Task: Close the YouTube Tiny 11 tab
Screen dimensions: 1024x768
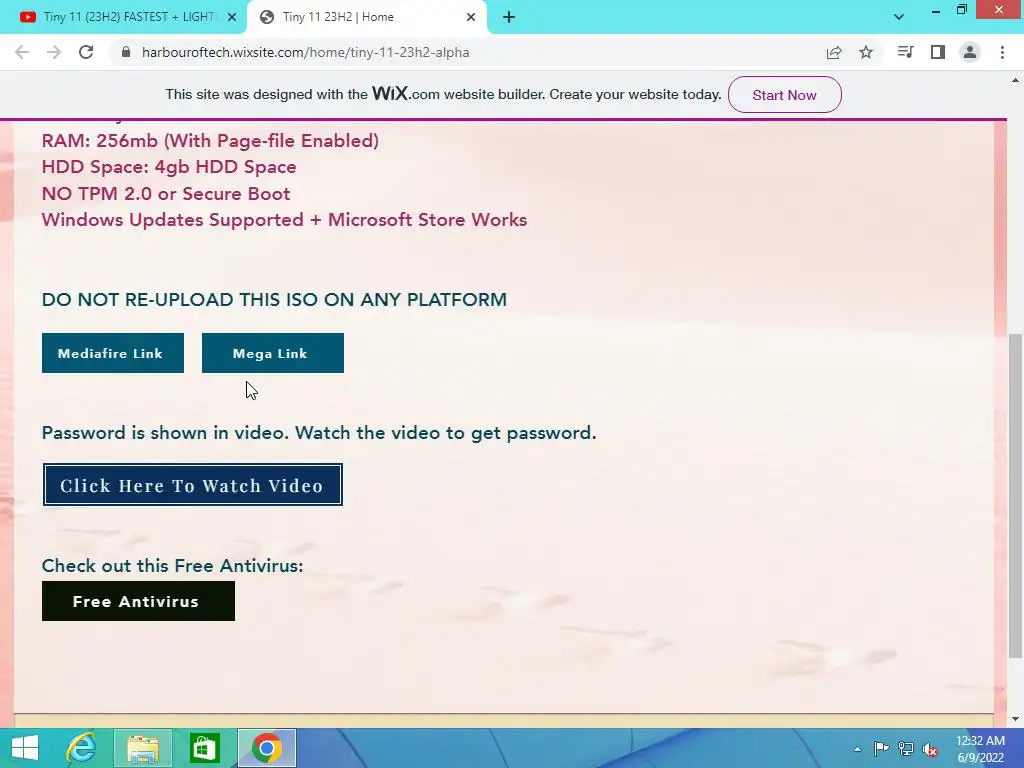Action: (232, 17)
